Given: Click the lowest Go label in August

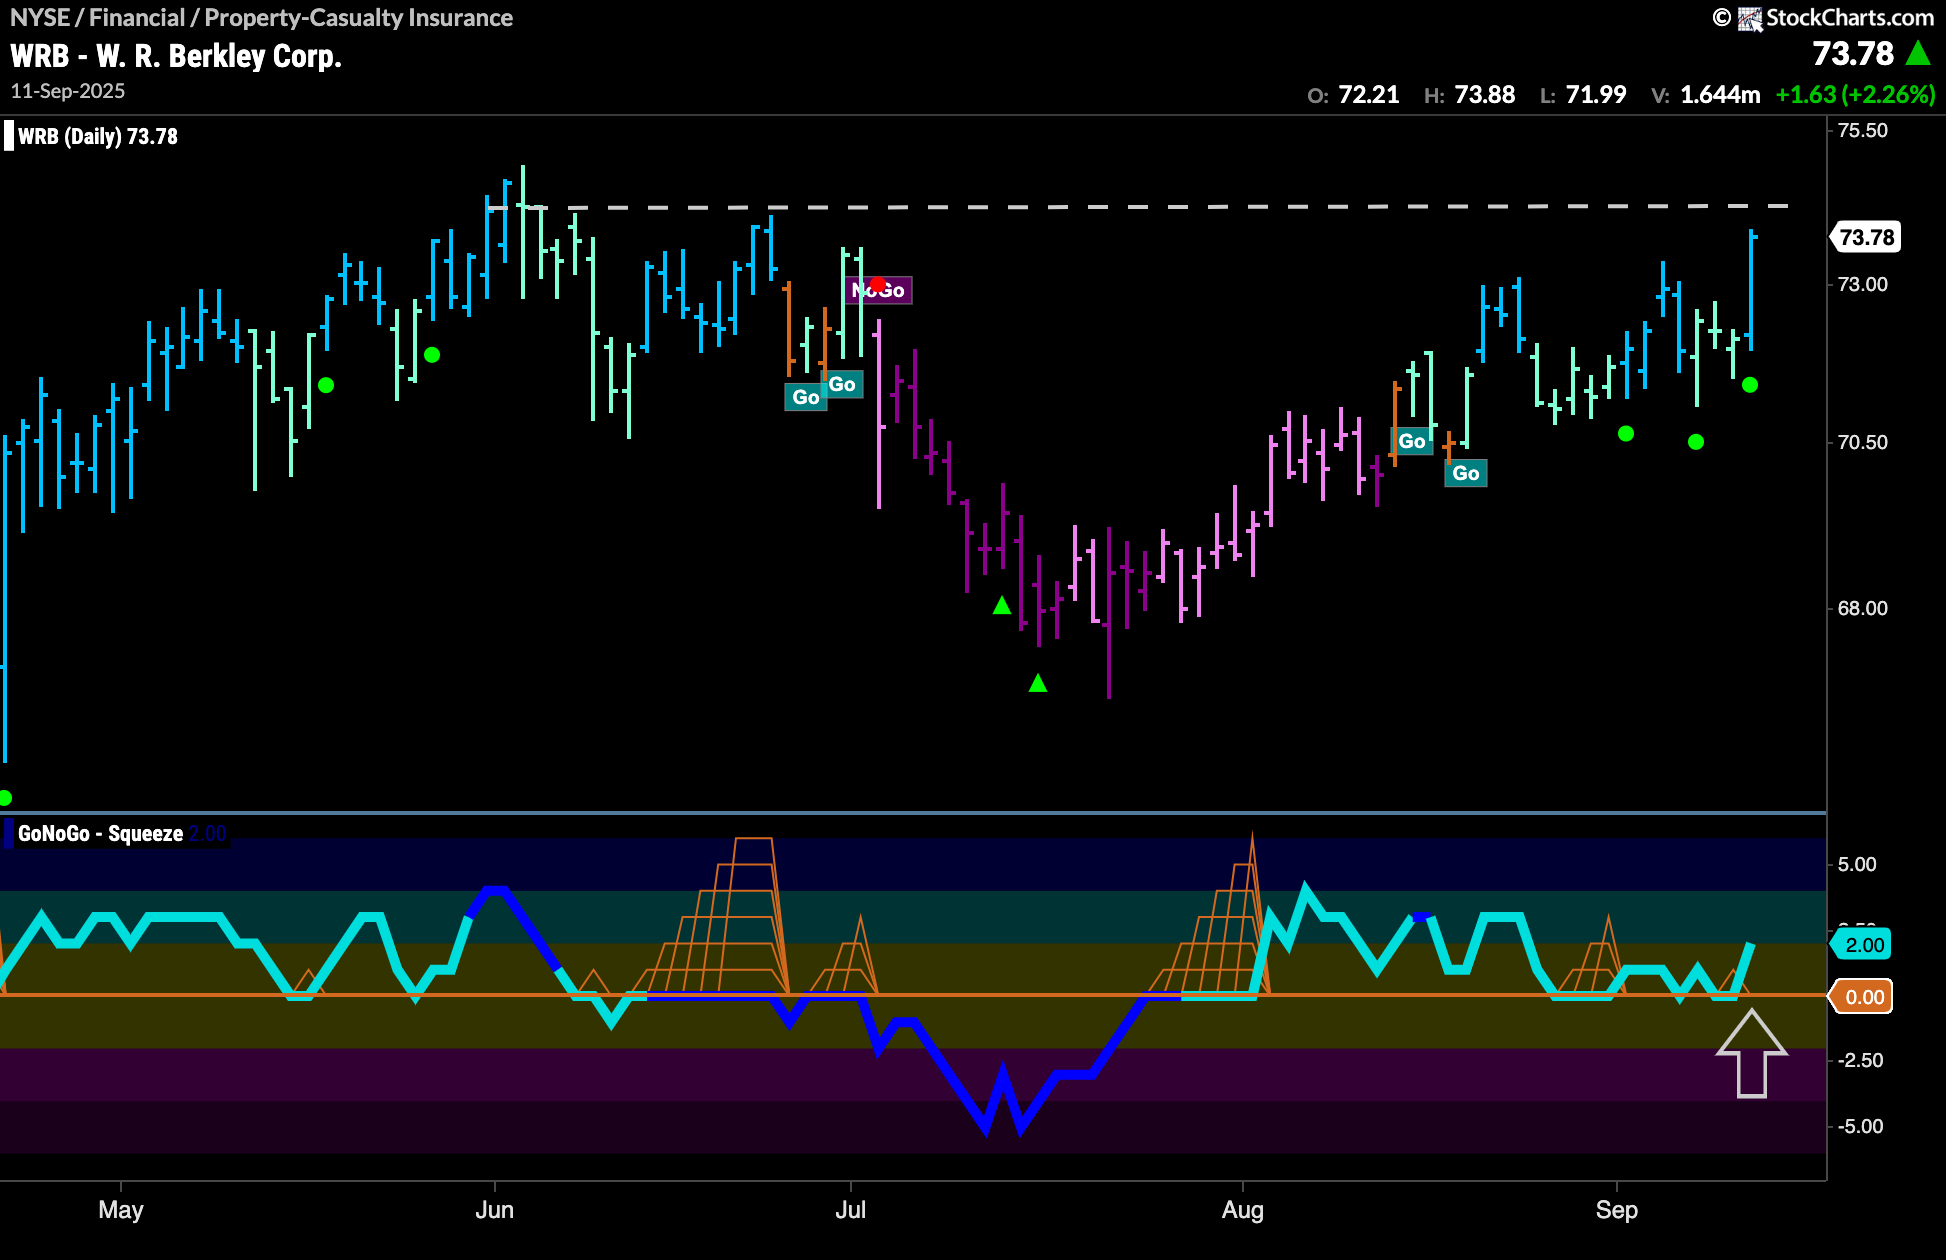Looking at the screenshot, I should click(x=1465, y=473).
